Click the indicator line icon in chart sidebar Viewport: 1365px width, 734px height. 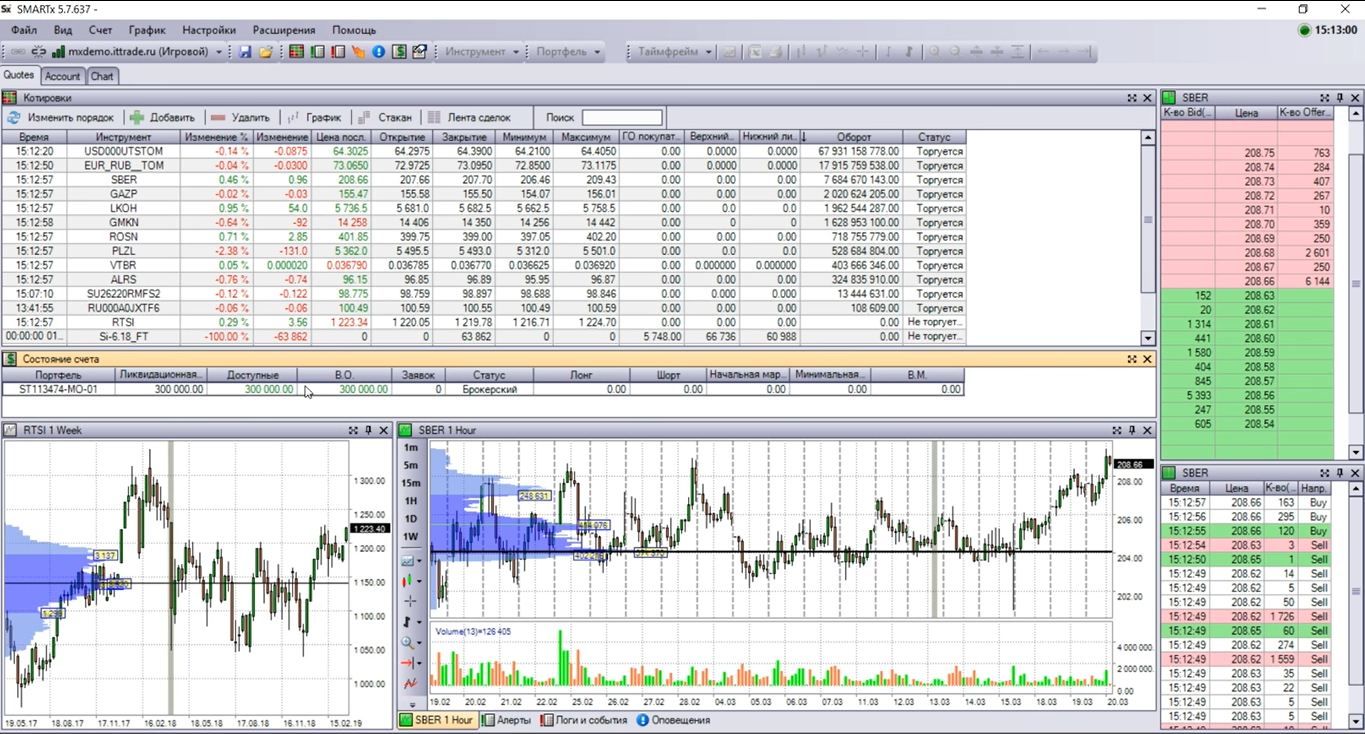[x=410, y=684]
